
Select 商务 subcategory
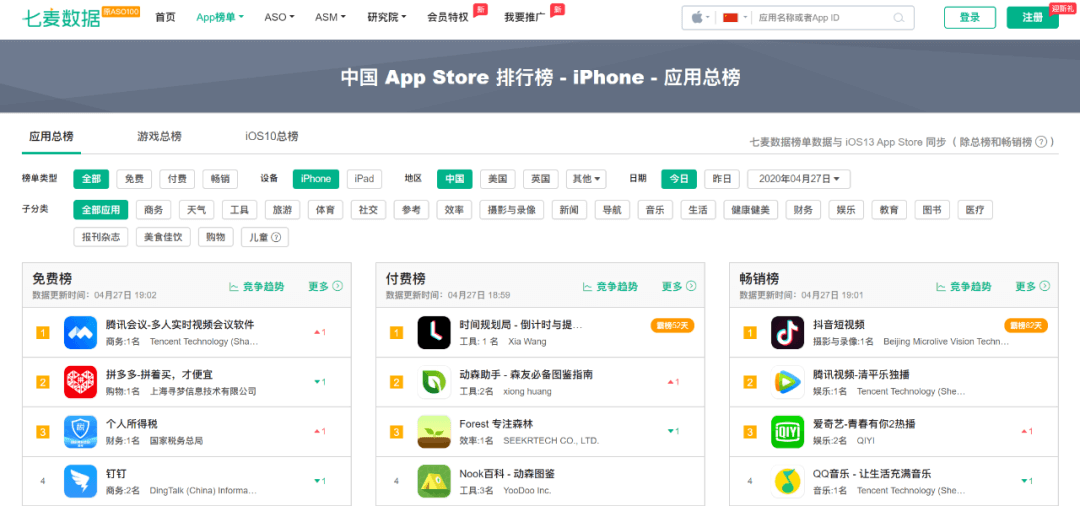pyautogui.click(x=154, y=210)
